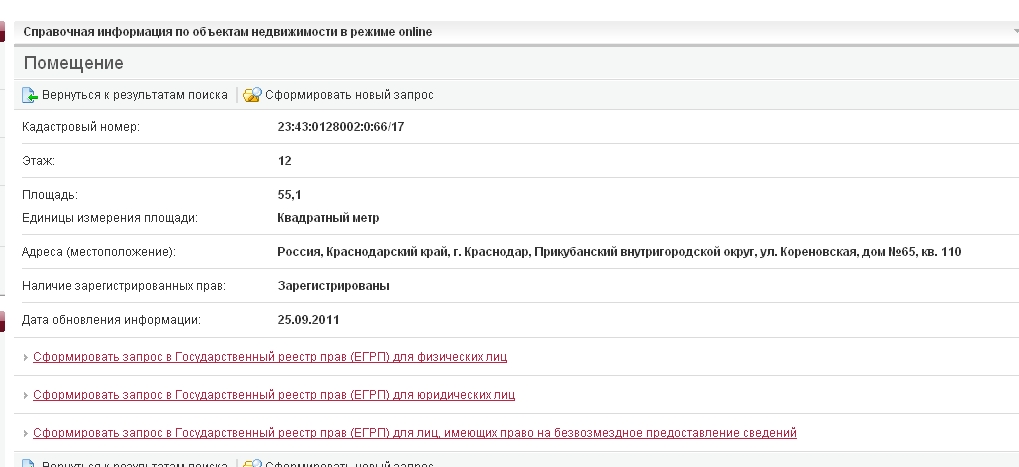Click the new request icon in bottom toolbar

pyautogui.click(x=252, y=462)
